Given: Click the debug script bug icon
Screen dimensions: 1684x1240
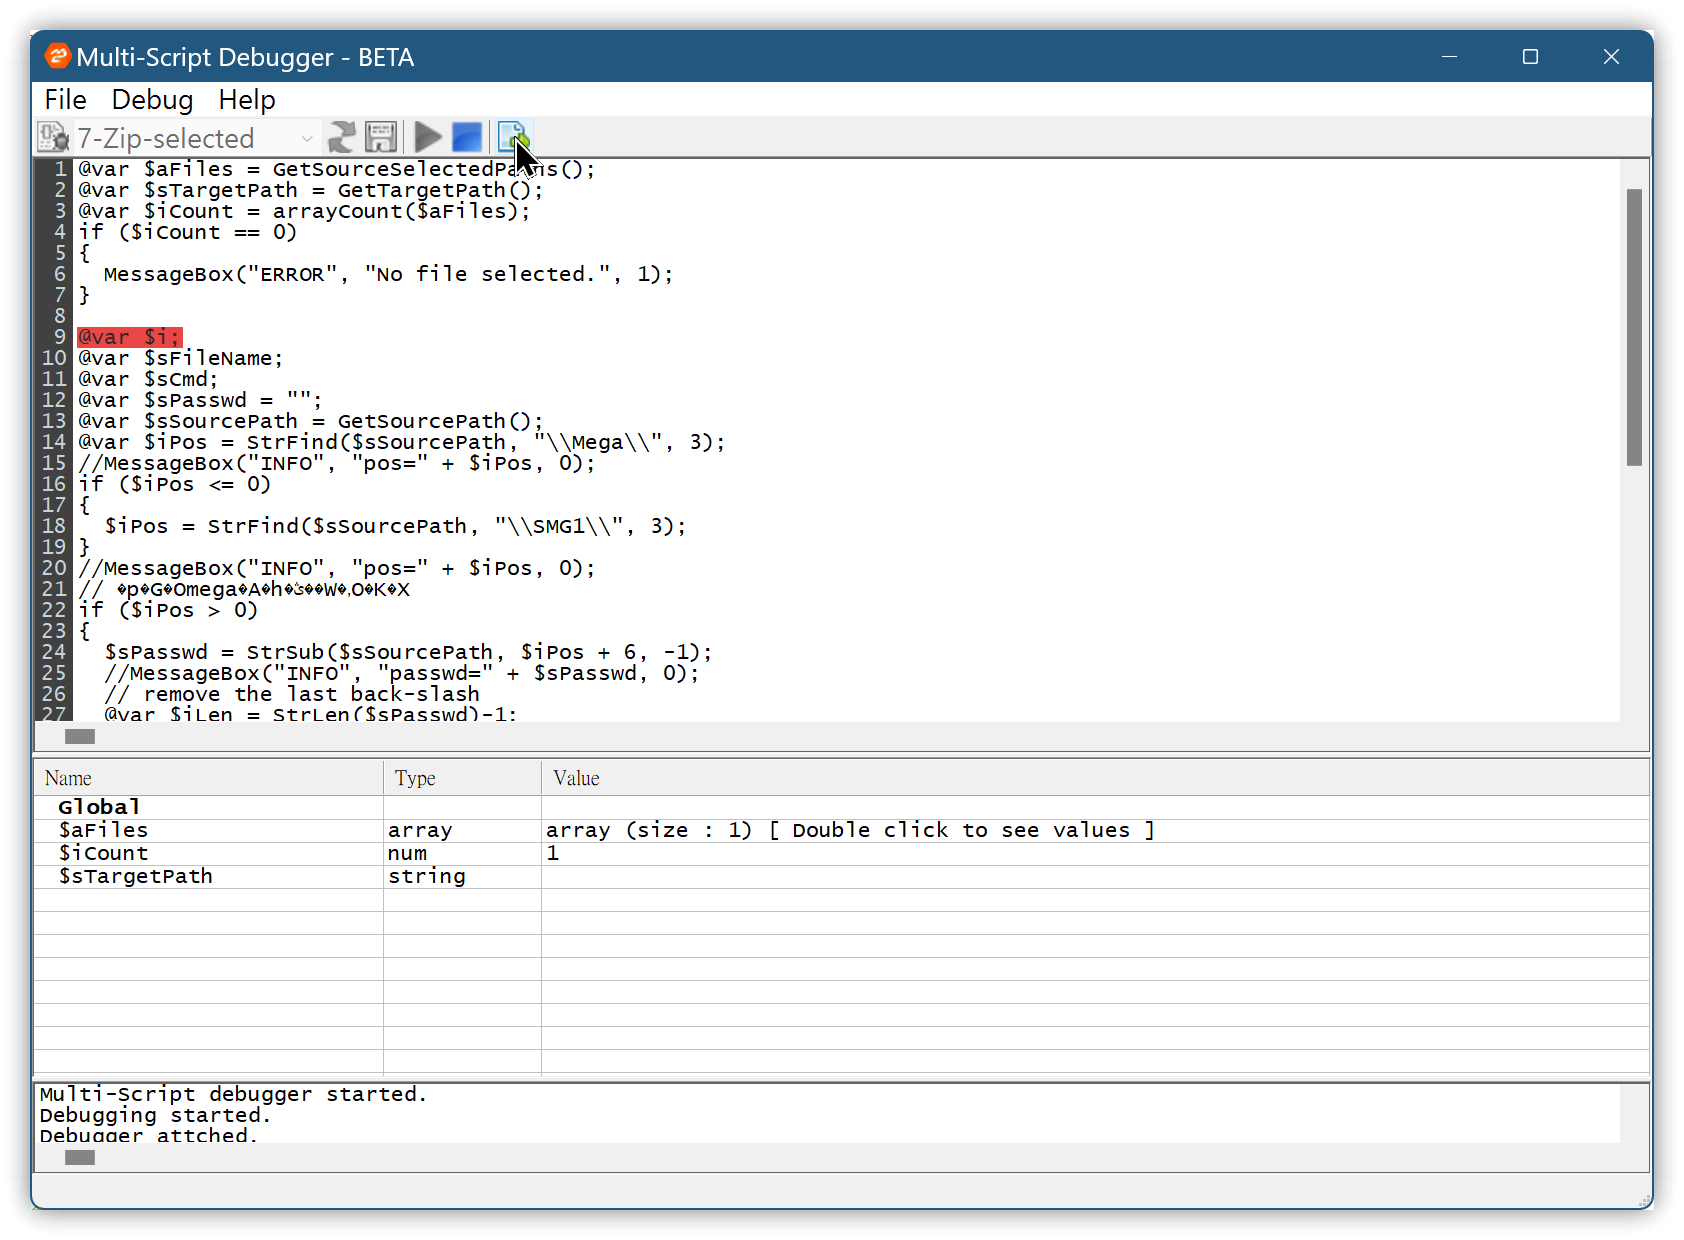Looking at the screenshot, I should [x=52, y=137].
